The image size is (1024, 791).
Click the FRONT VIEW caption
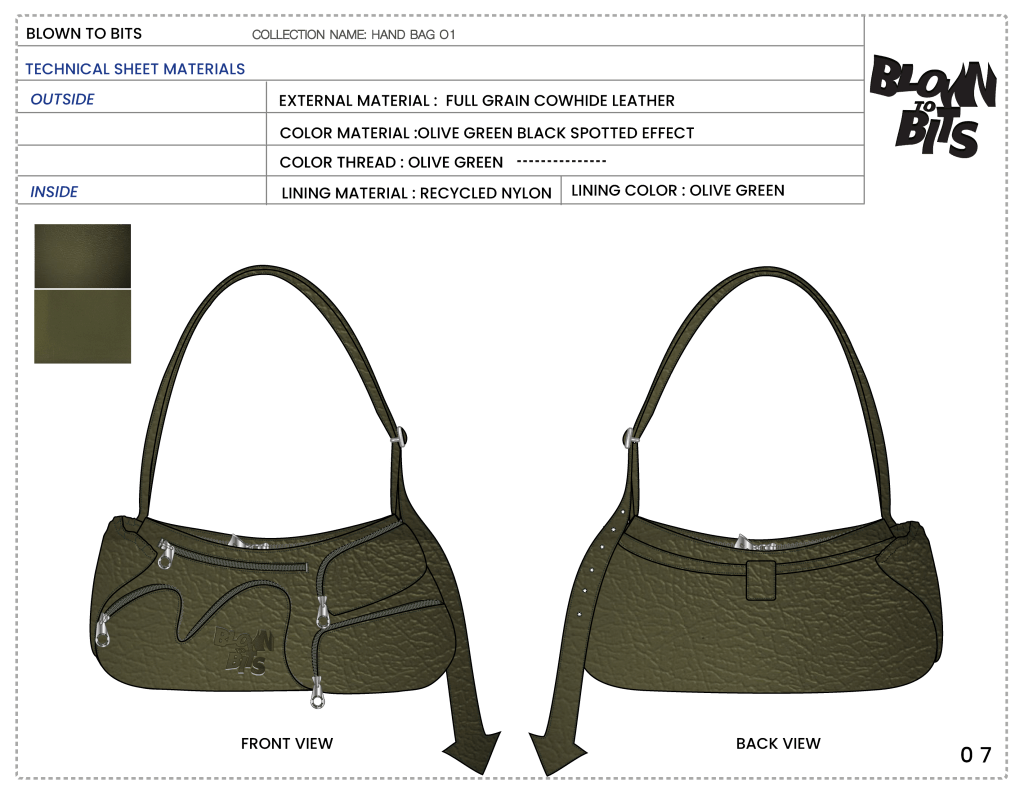tap(286, 743)
